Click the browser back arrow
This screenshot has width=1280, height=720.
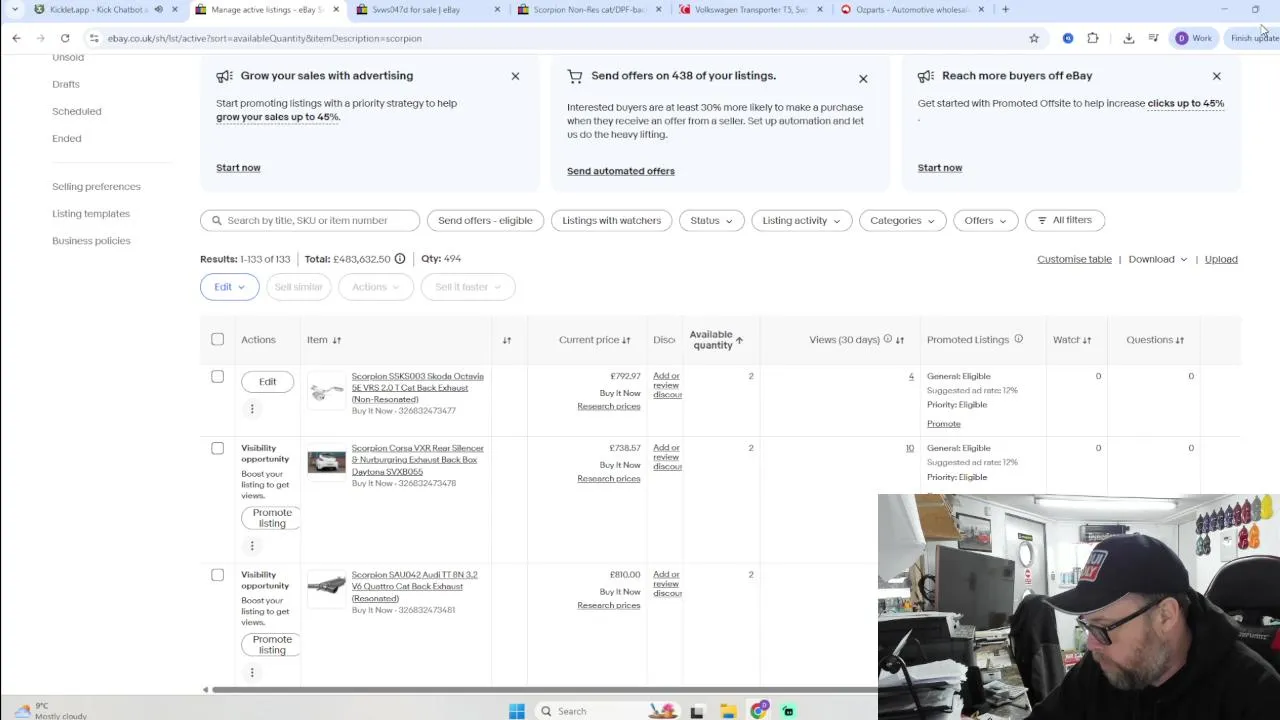(16, 38)
